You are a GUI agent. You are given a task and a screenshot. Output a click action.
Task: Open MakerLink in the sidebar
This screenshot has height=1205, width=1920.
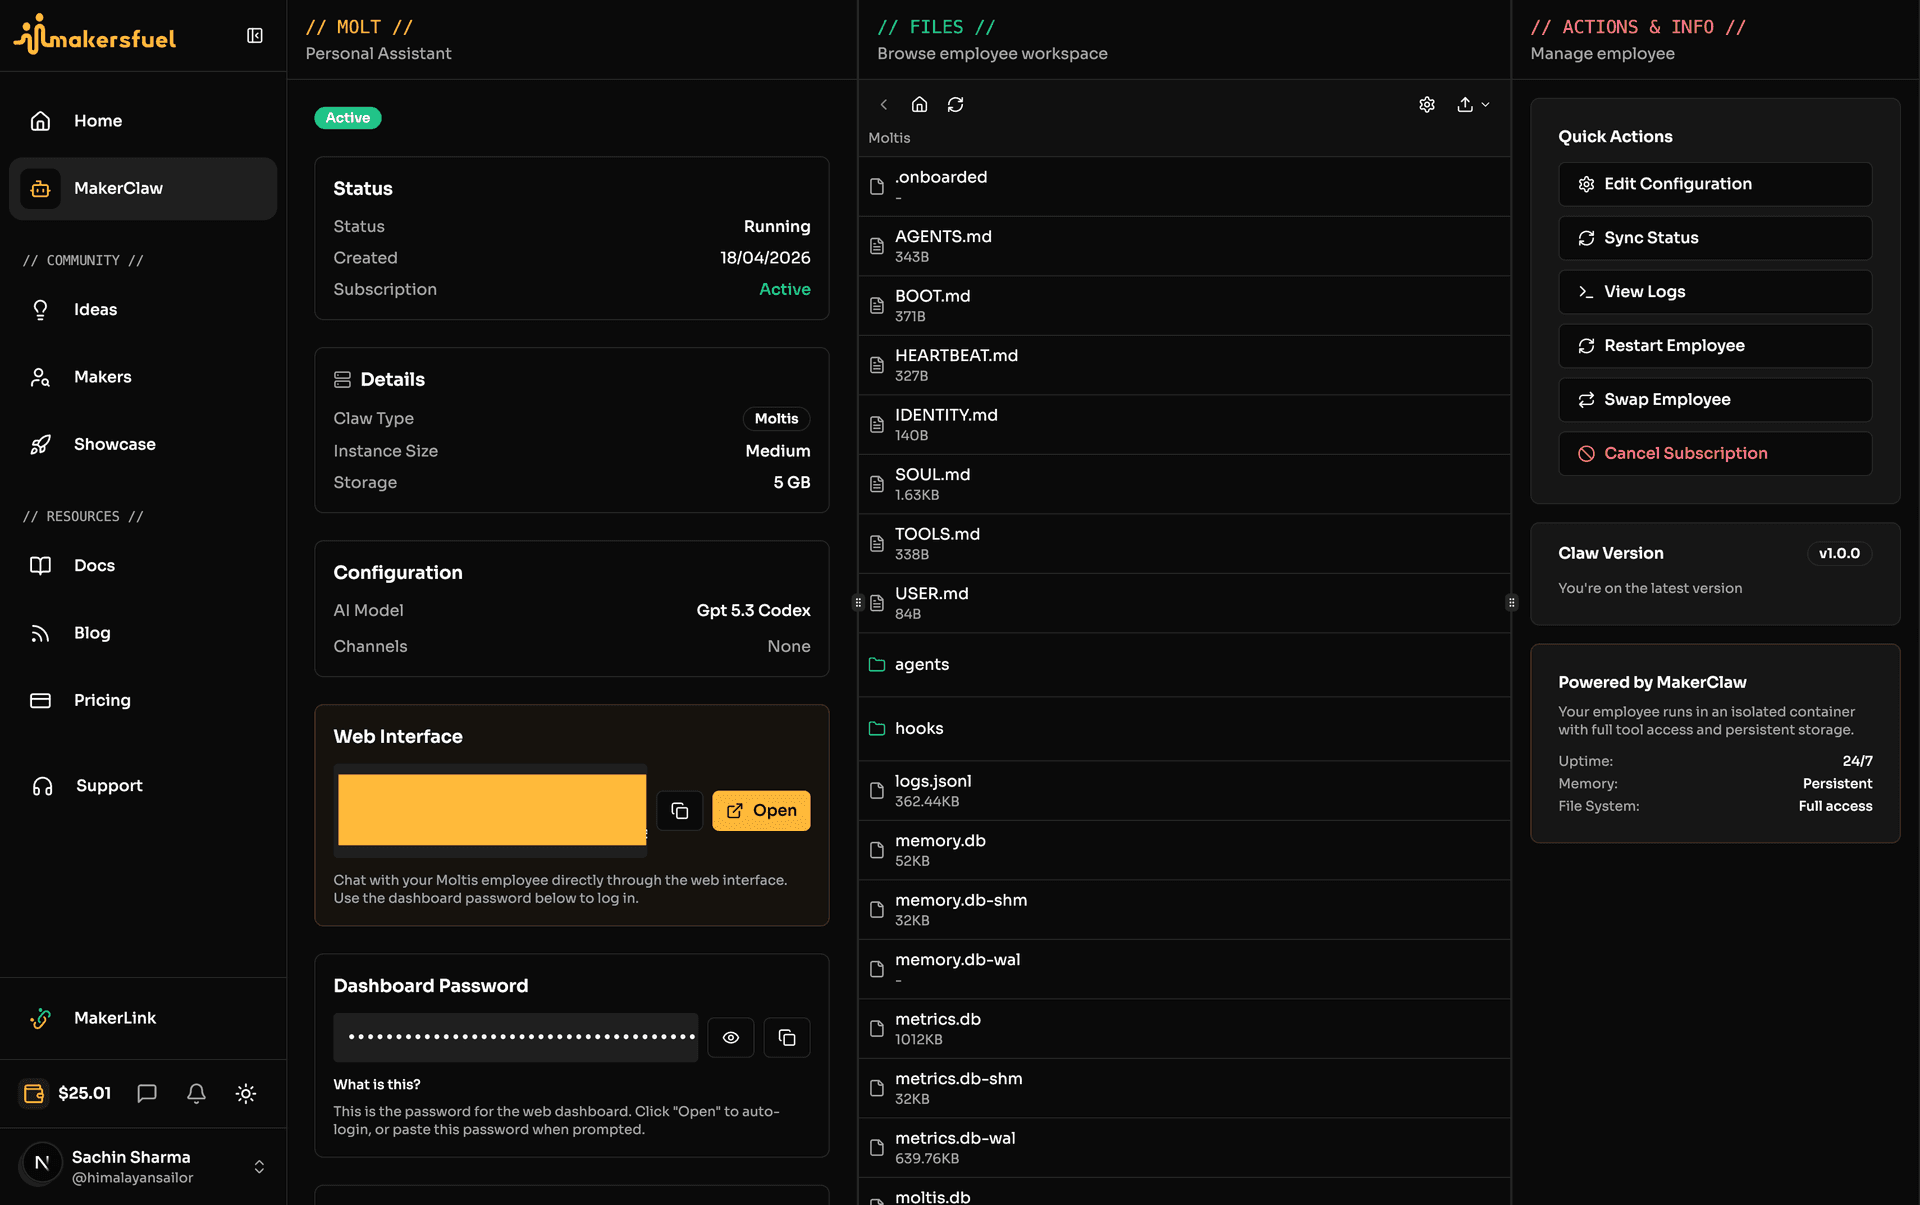tap(143, 1018)
